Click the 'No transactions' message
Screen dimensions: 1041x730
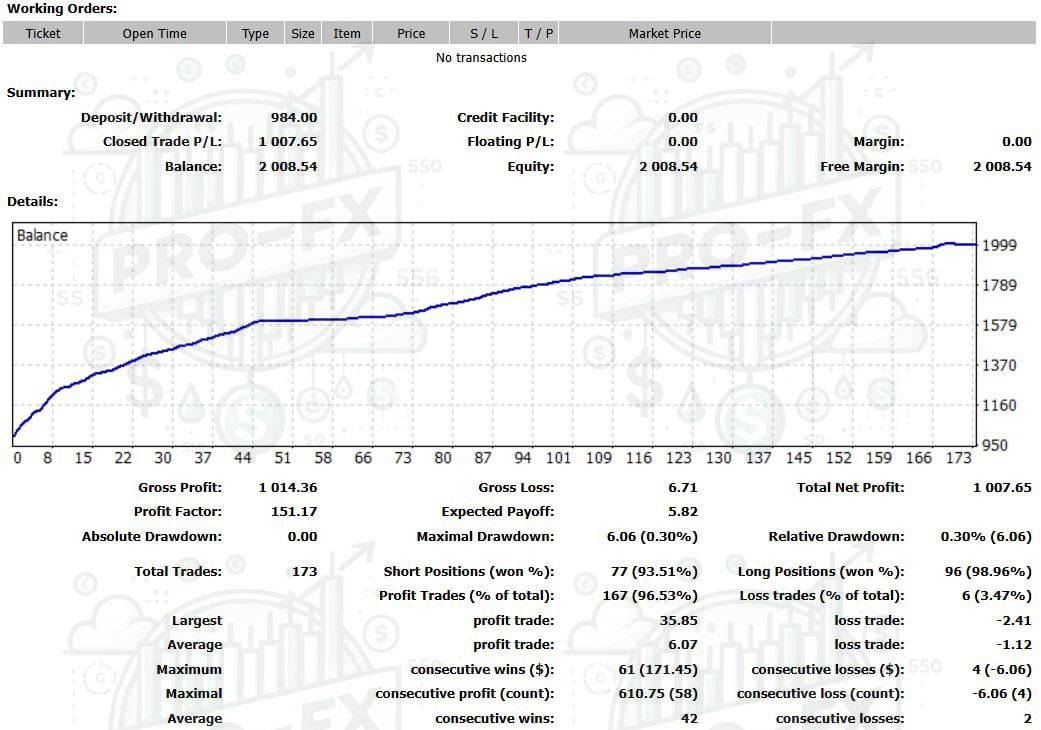coord(481,58)
